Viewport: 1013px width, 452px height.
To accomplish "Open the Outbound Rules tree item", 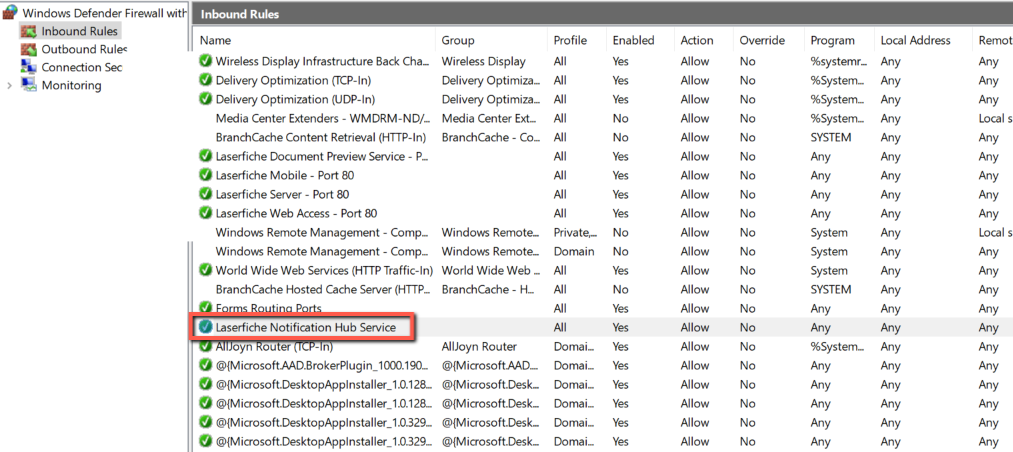I will point(83,49).
